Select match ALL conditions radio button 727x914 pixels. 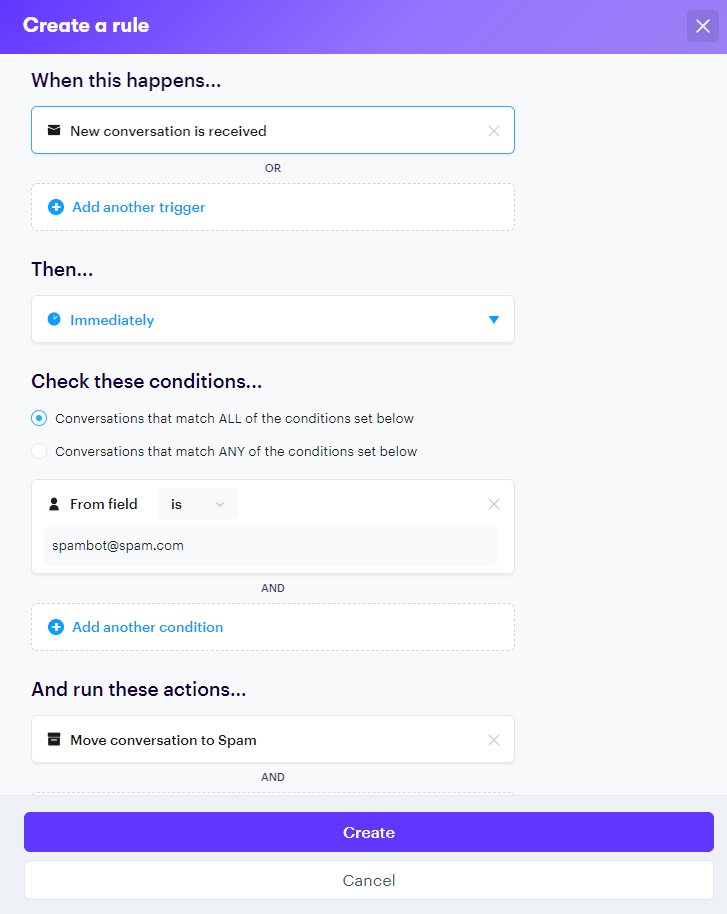(x=39, y=419)
